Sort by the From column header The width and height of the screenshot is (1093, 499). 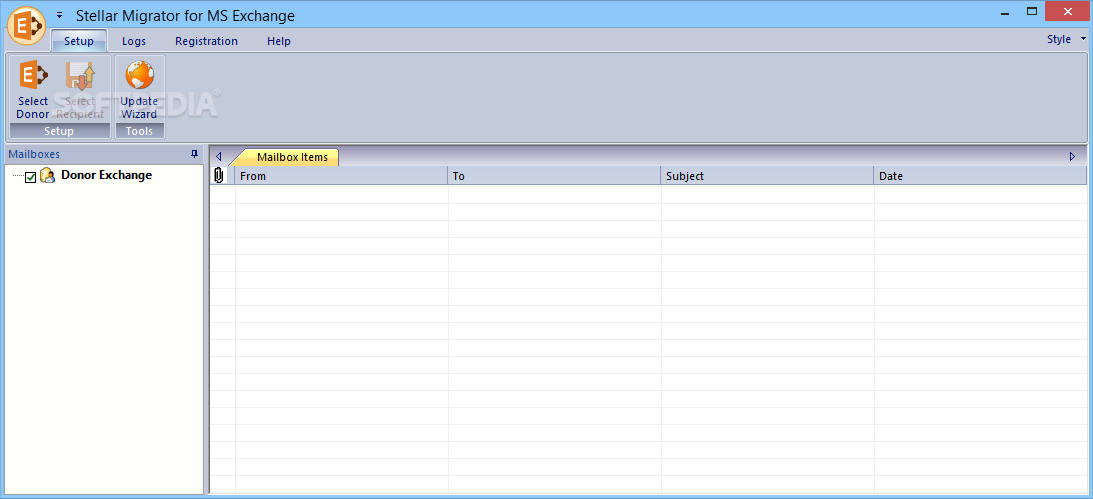tap(341, 176)
